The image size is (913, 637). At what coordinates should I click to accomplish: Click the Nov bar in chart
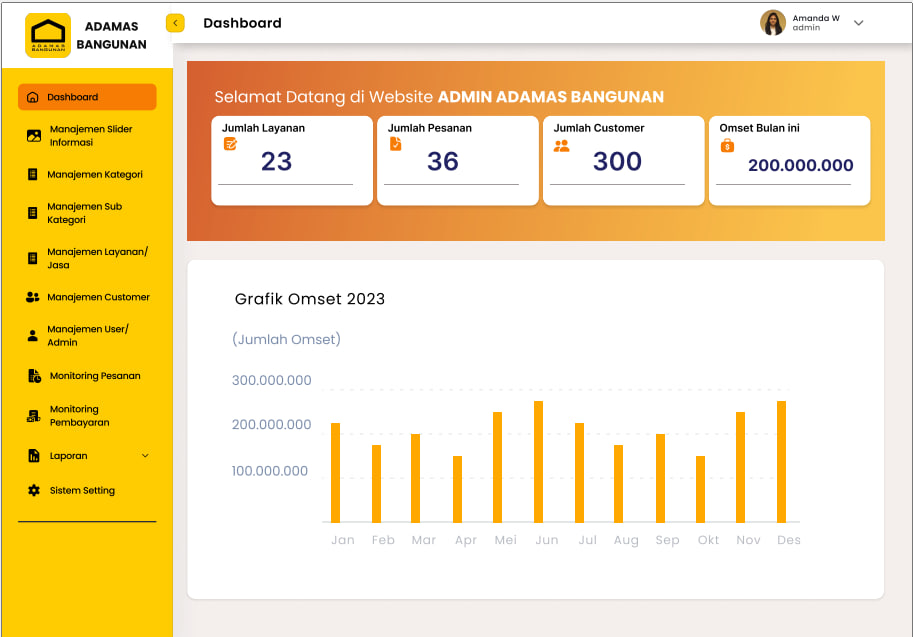point(741,467)
